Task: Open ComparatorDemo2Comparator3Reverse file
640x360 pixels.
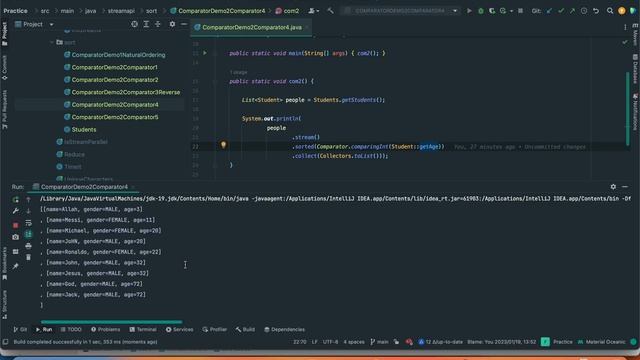Action: pyautogui.click(x=122, y=92)
